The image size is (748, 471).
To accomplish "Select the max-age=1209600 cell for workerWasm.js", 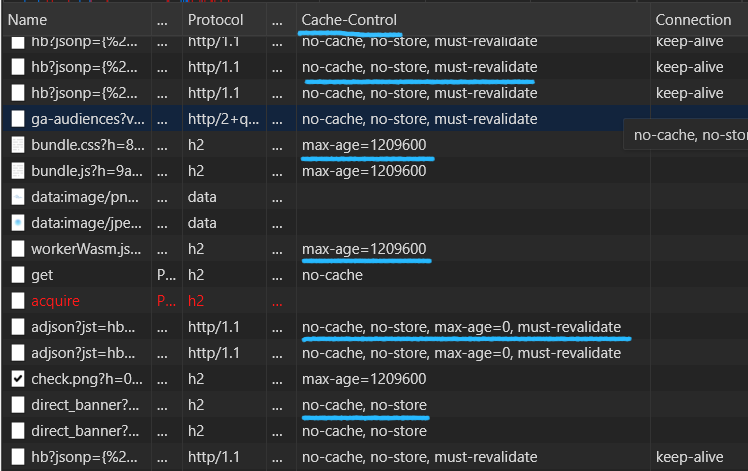I will click(x=364, y=249).
